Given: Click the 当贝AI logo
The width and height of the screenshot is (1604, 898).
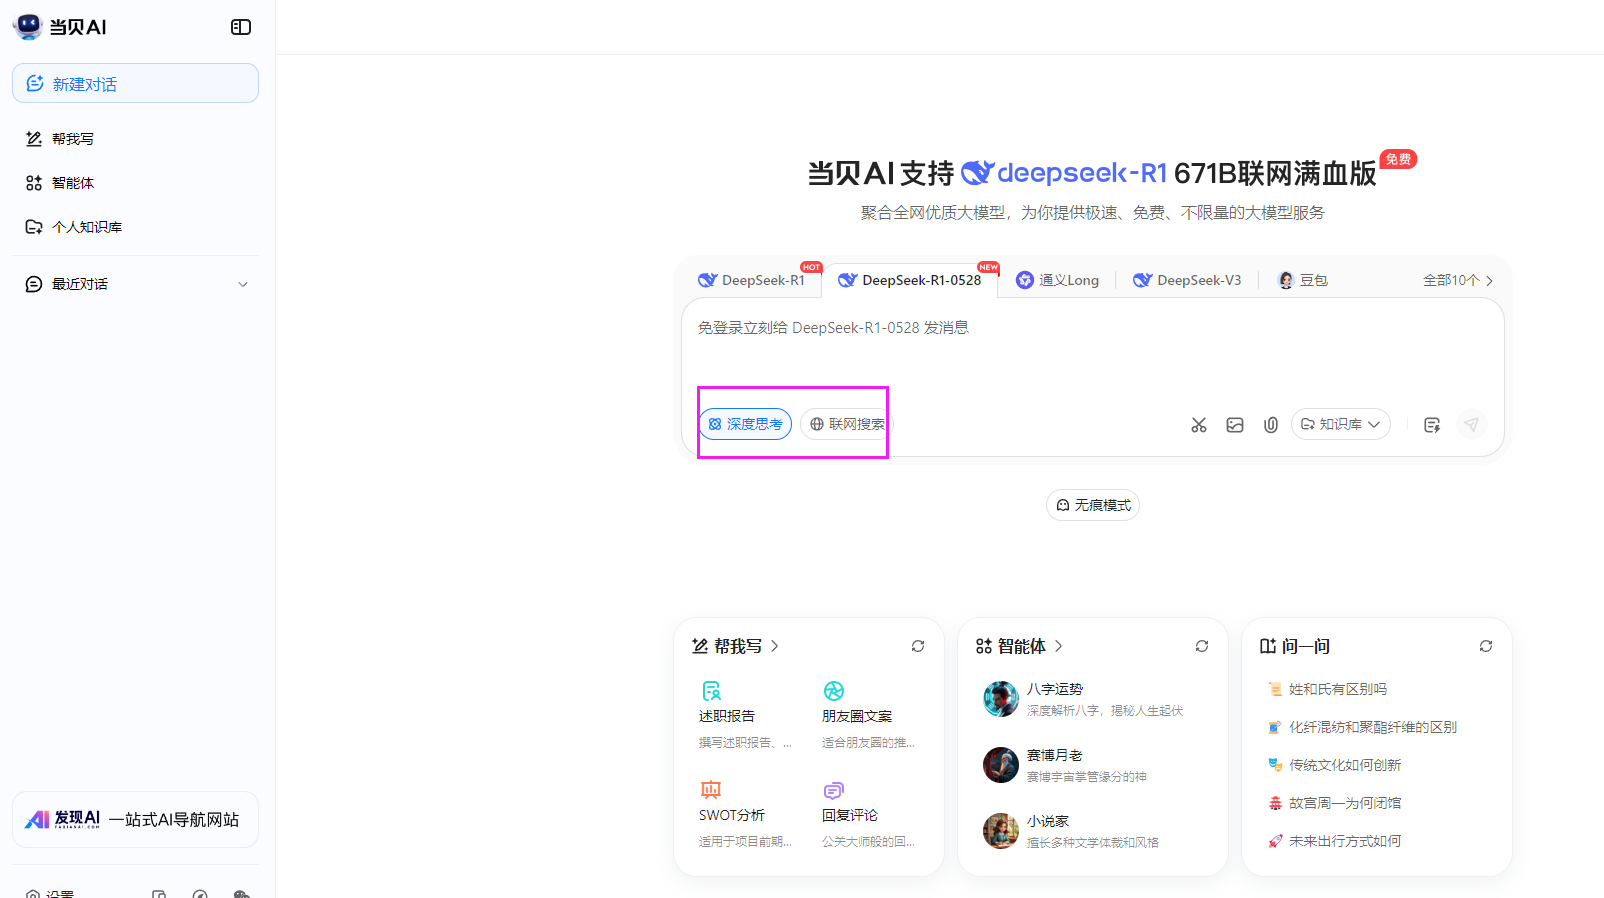Looking at the screenshot, I should [60, 27].
